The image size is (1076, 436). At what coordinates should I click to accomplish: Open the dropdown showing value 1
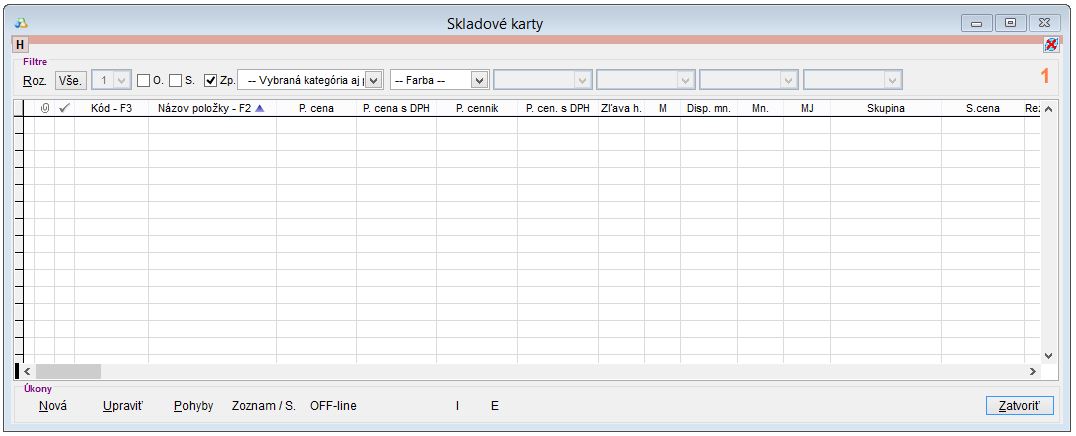click(122, 80)
